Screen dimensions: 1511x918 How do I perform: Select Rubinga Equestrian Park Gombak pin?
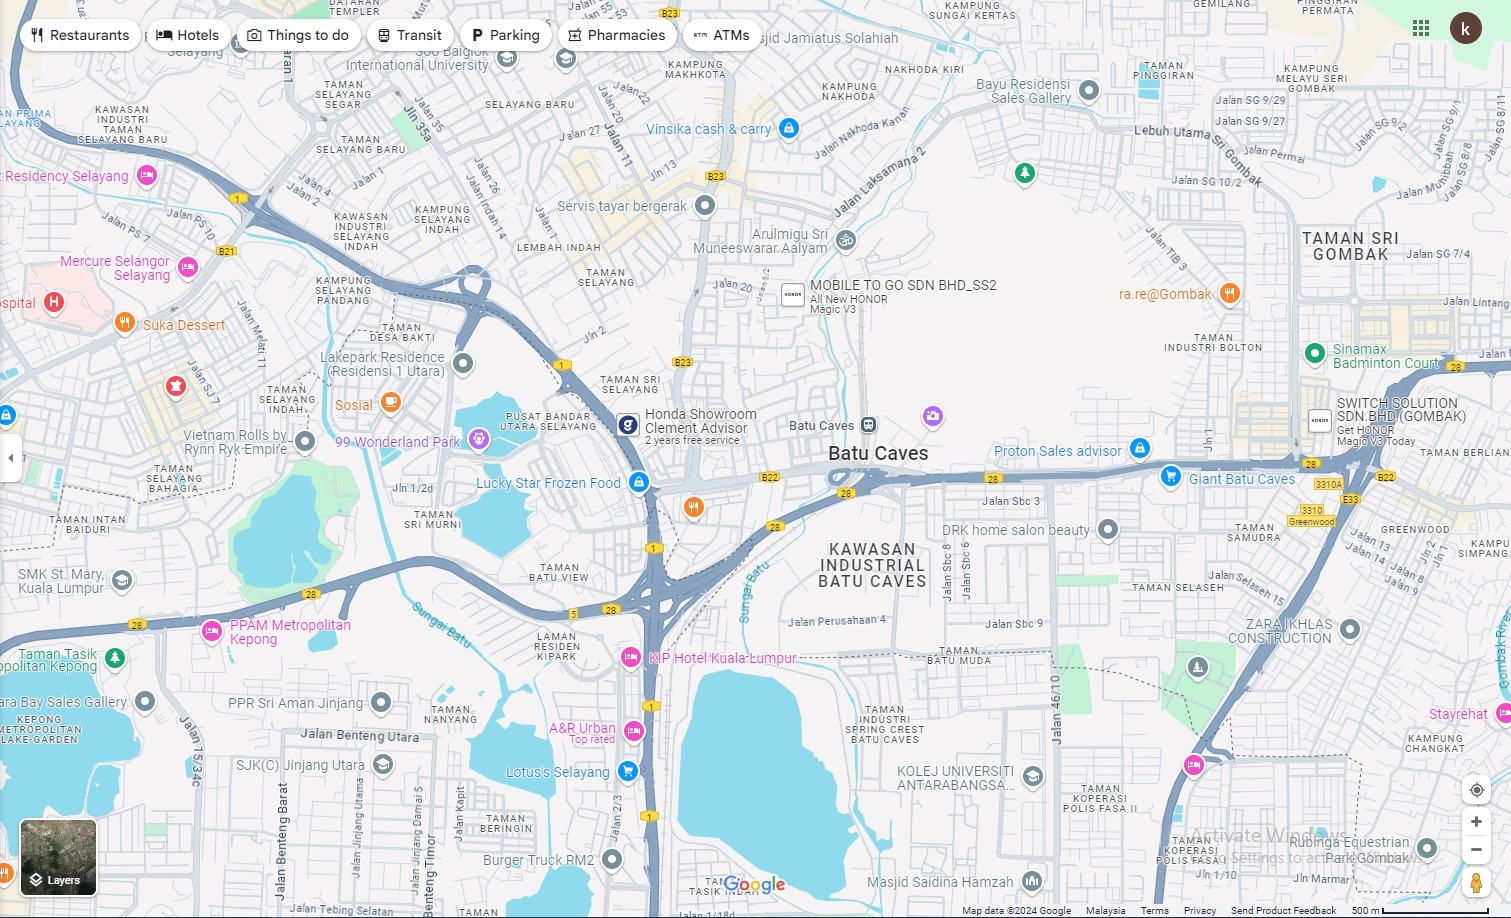pyautogui.click(x=1427, y=848)
